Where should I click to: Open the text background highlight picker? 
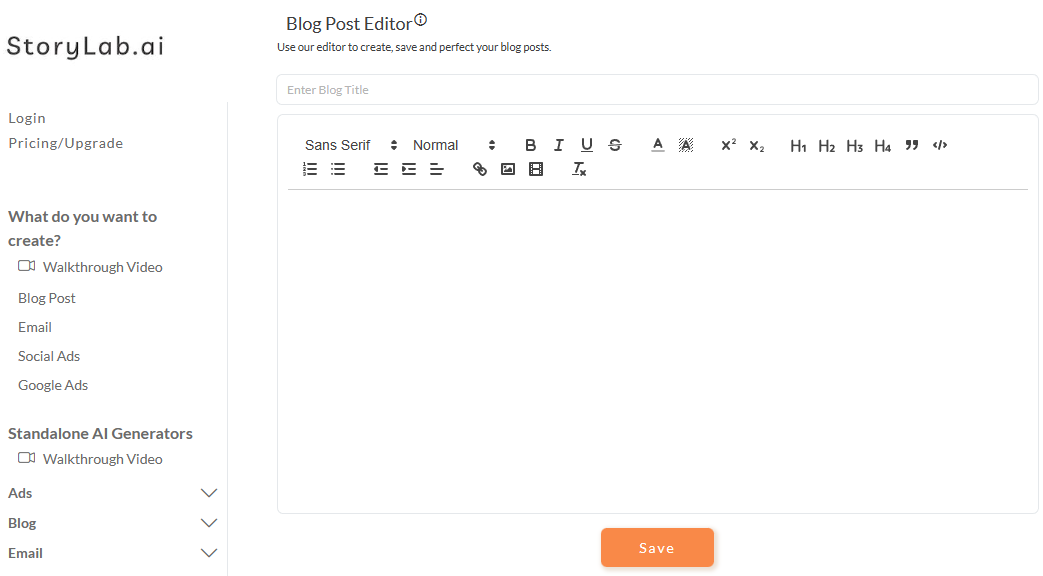[686, 145]
